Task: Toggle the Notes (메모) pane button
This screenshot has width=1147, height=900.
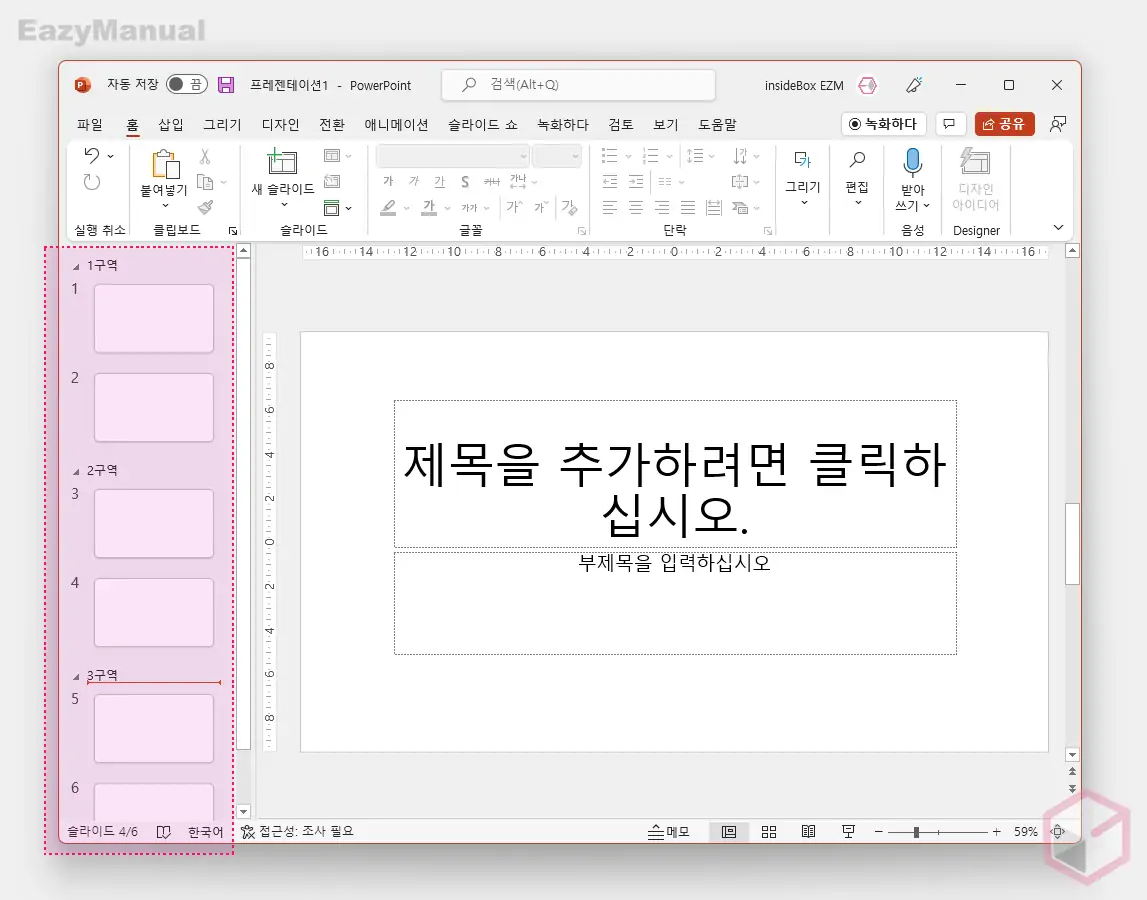Action: [x=669, y=832]
